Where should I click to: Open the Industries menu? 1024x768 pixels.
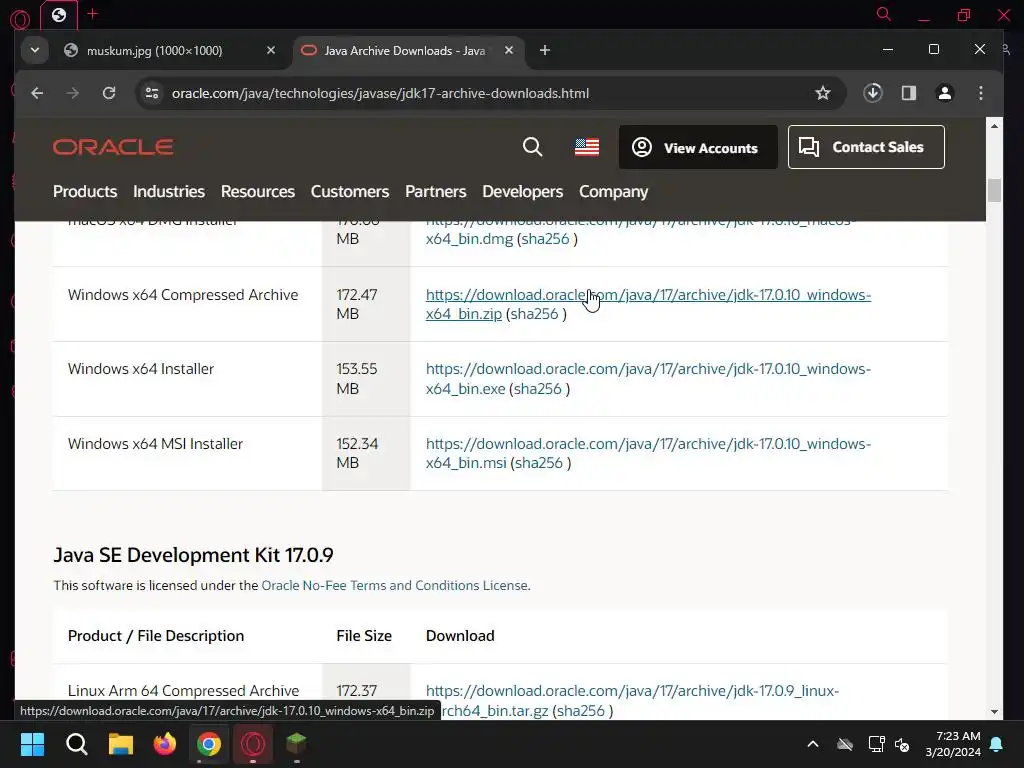[x=168, y=191]
